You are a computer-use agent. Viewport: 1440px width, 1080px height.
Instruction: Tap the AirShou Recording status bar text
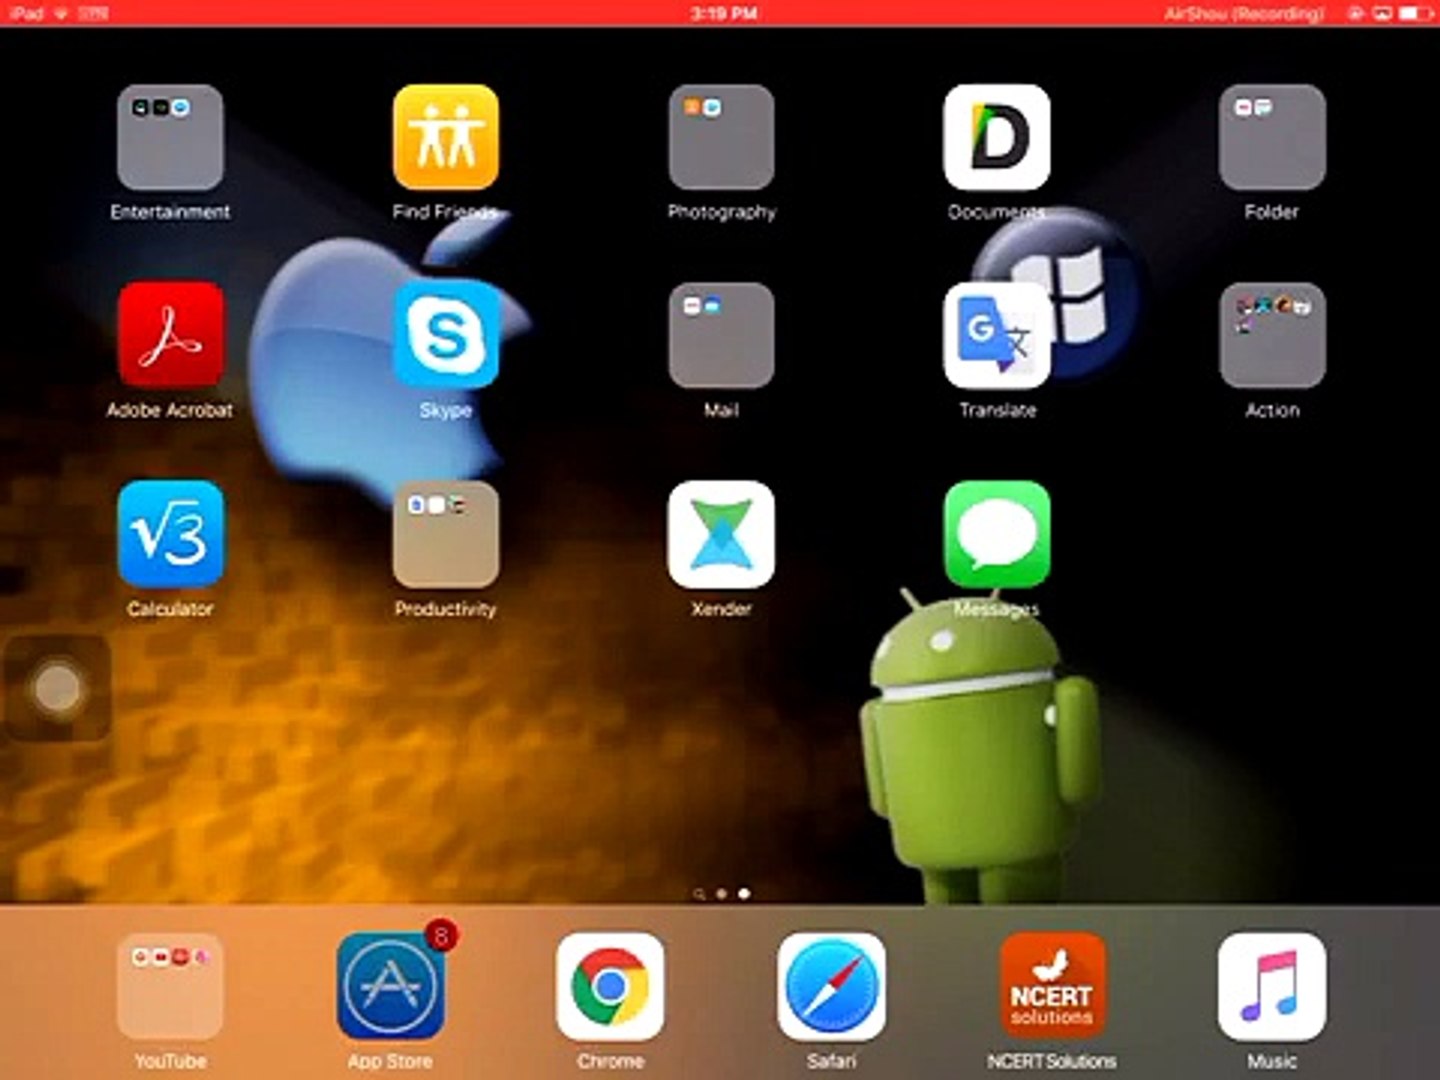tap(1244, 13)
